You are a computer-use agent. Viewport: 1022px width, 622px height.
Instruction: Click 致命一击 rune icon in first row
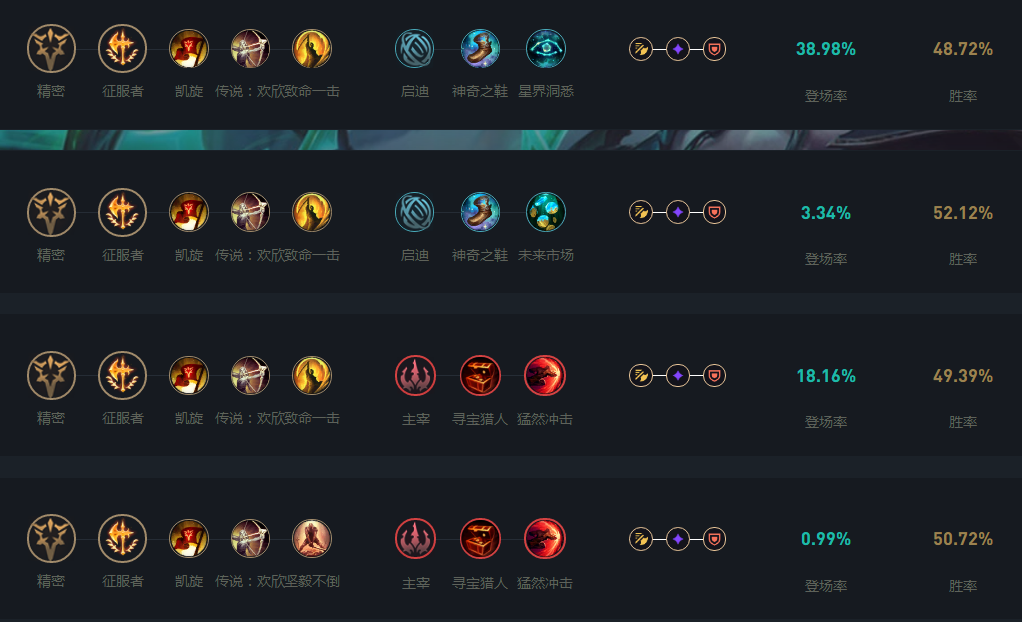point(312,48)
